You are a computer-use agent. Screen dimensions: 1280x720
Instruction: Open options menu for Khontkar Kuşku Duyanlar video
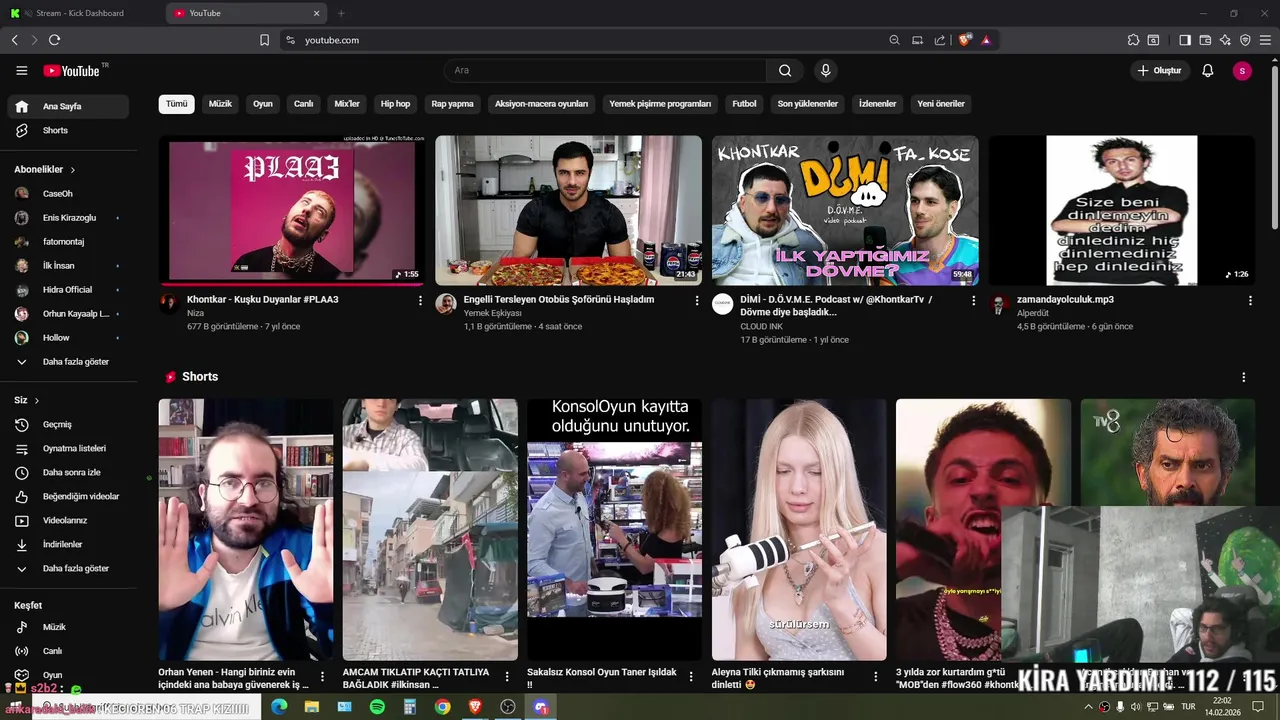(x=420, y=300)
